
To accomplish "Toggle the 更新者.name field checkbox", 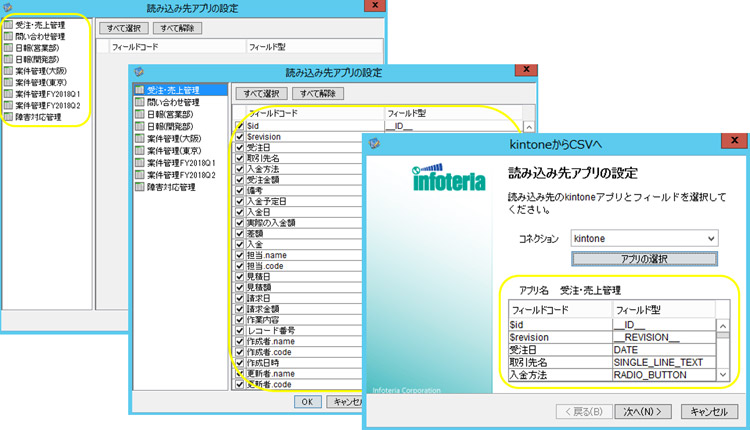I will point(240,373).
